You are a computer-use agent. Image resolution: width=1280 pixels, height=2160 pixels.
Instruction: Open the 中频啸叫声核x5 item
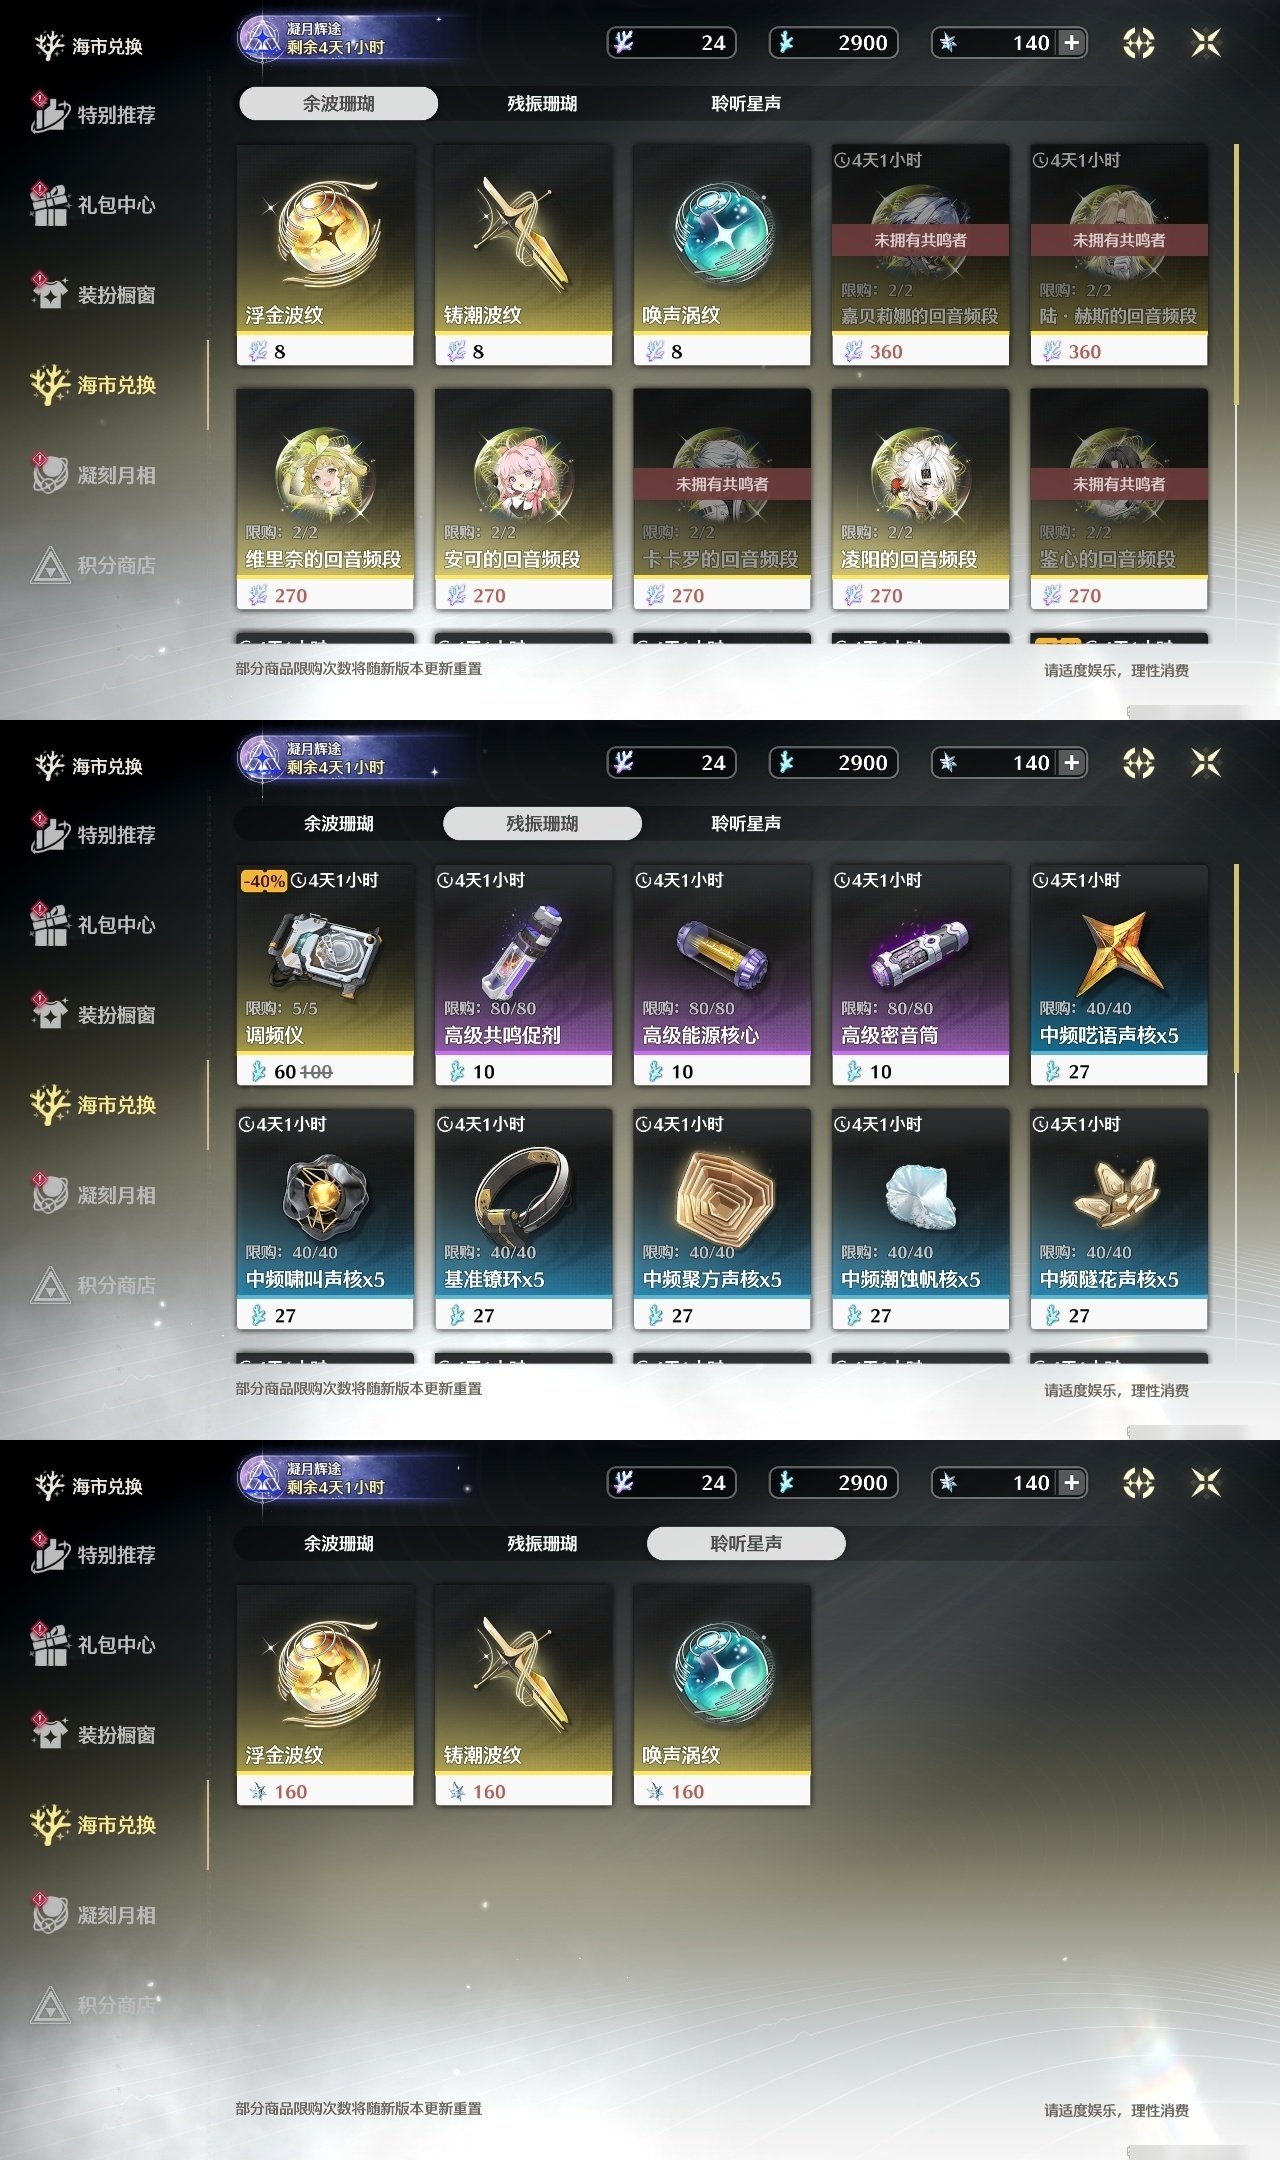point(325,1219)
